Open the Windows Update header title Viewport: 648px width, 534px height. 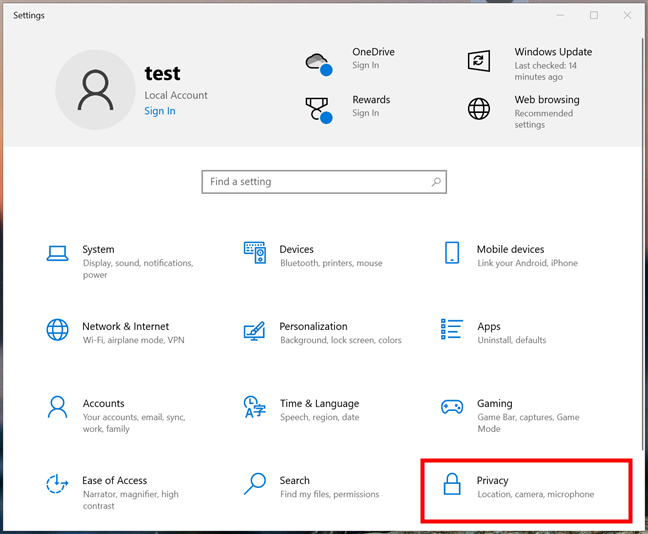[553, 52]
